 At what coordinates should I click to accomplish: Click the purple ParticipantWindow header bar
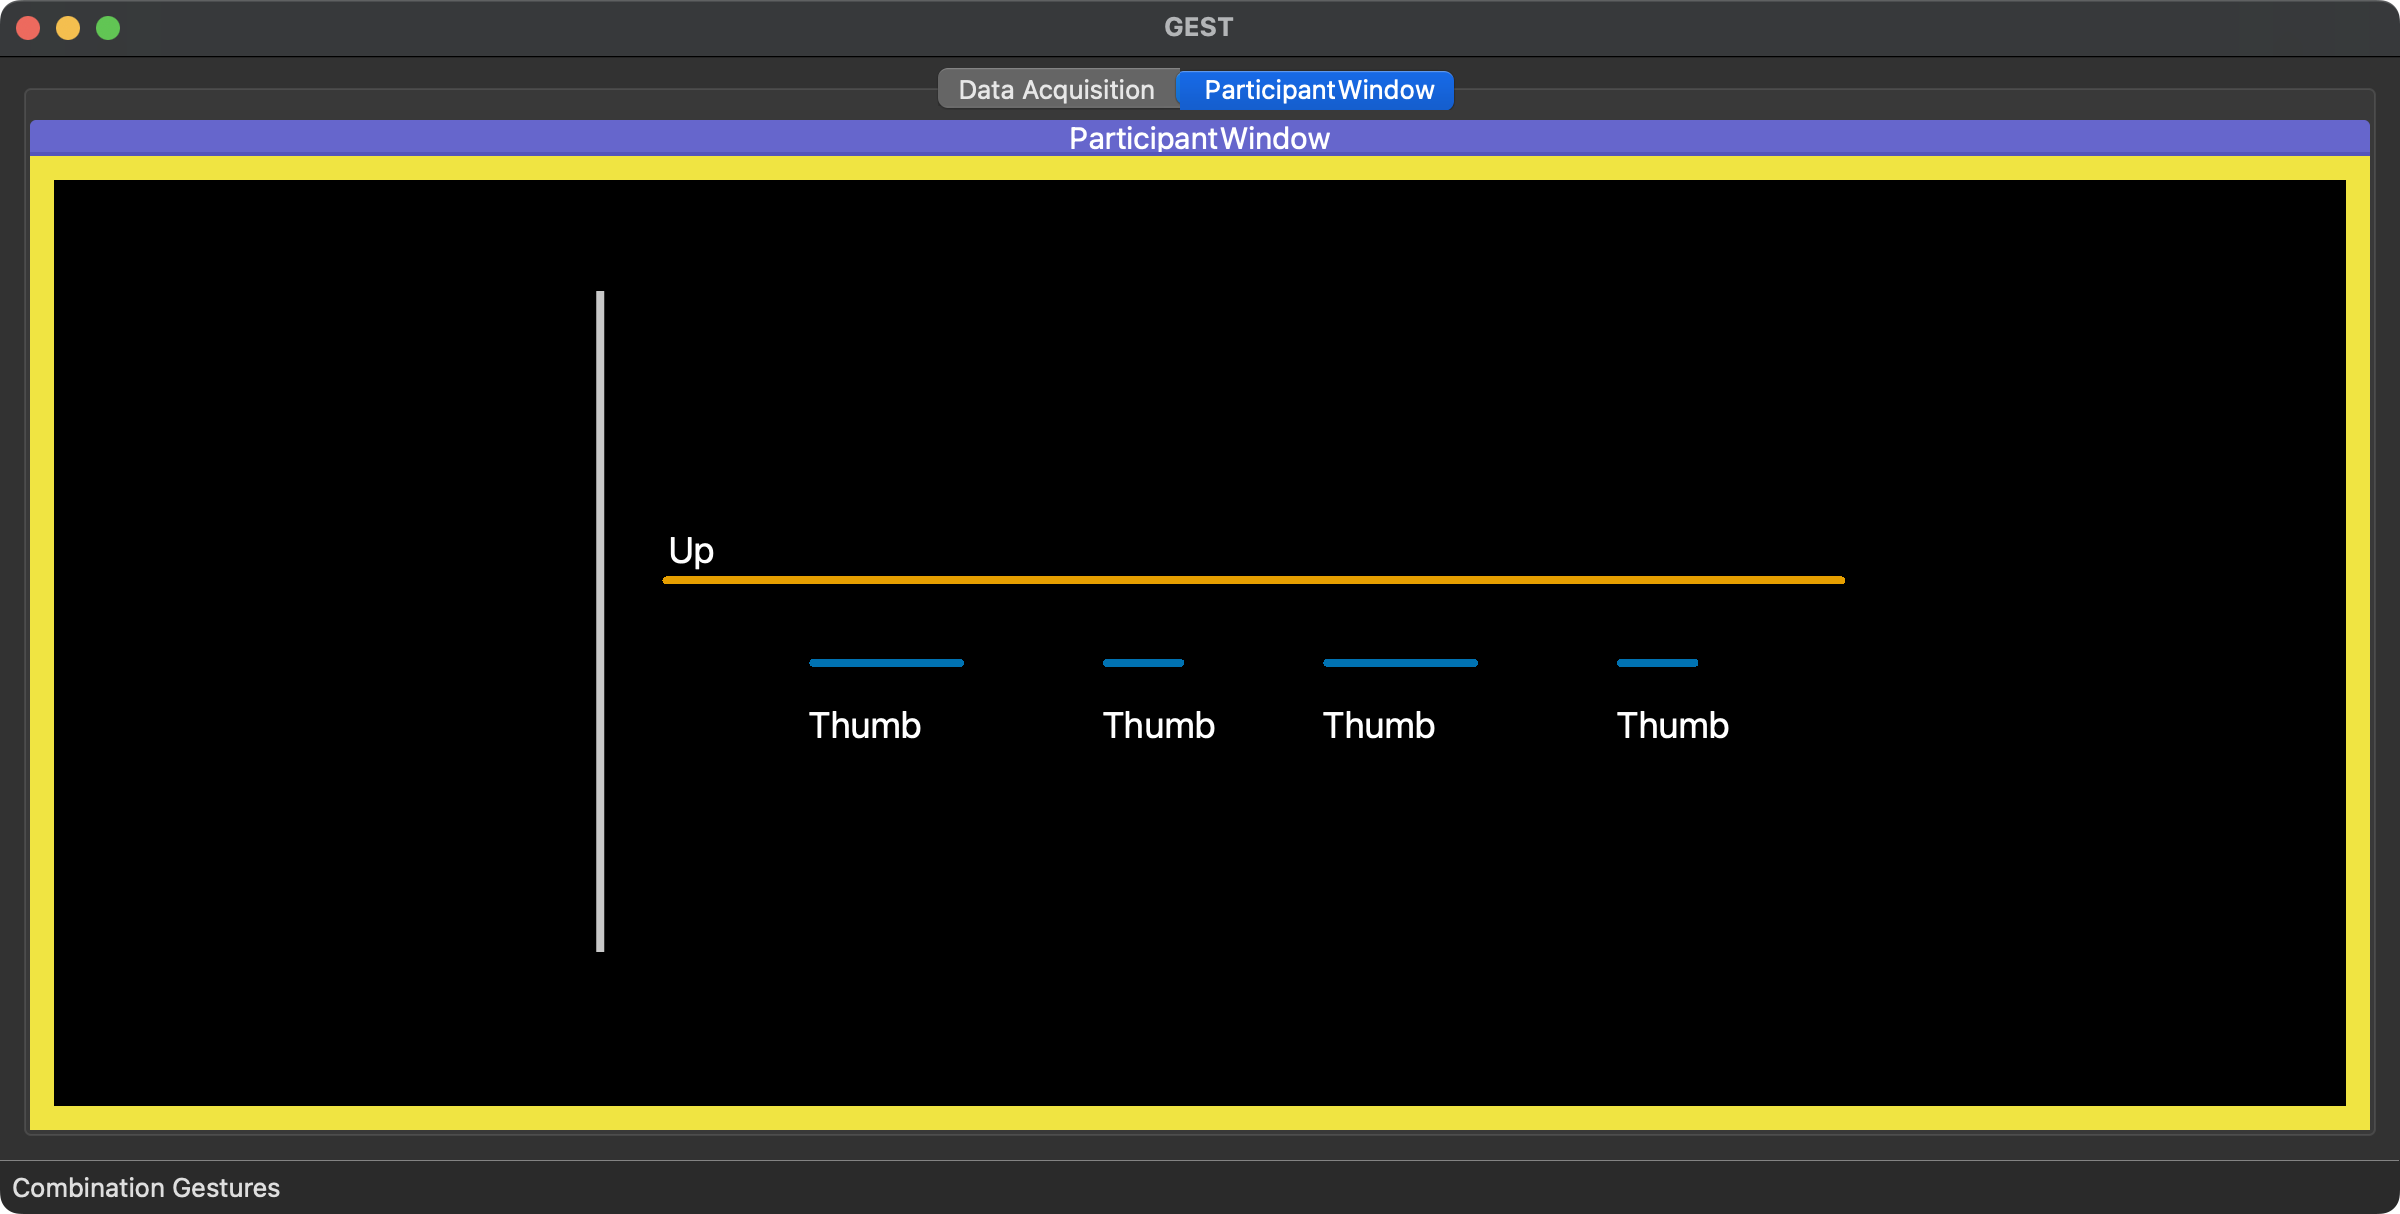pyautogui.click(x=1199, y=138)
